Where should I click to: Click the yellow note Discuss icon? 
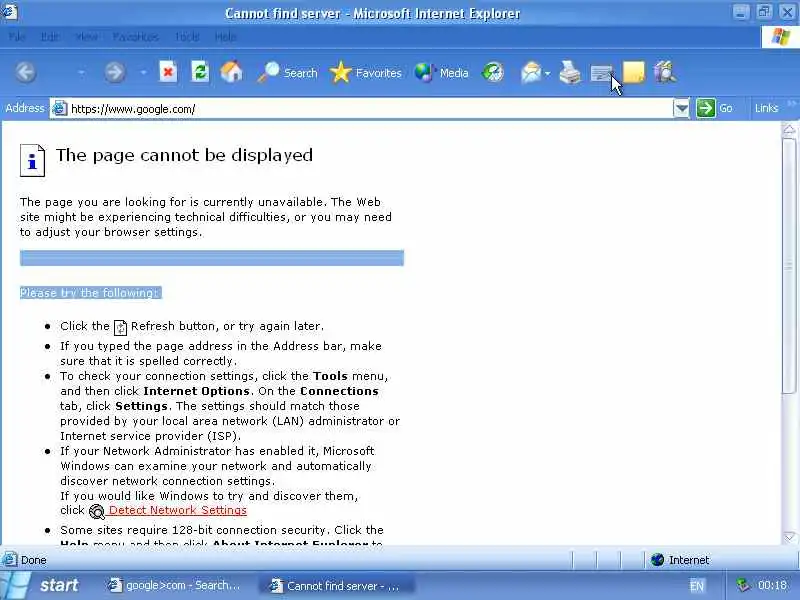click(x=634, y=72)
